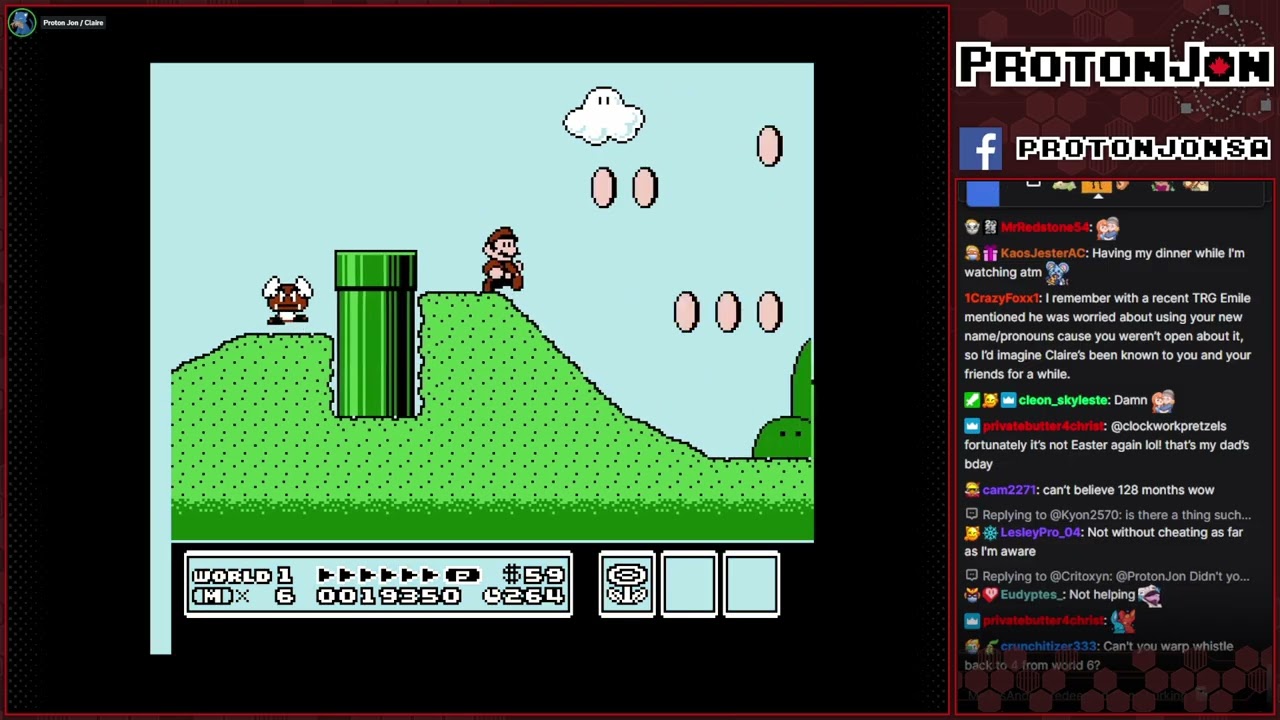1280x720 pixels.
Task: Open 1CrazyFoxx1's chat username
Action: pos(1002,298)
